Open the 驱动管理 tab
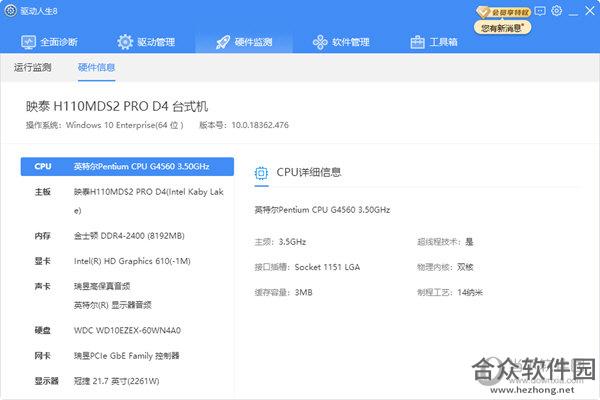Image resolution: width=600 pixels, height=400 pixels. pos(146,42)
